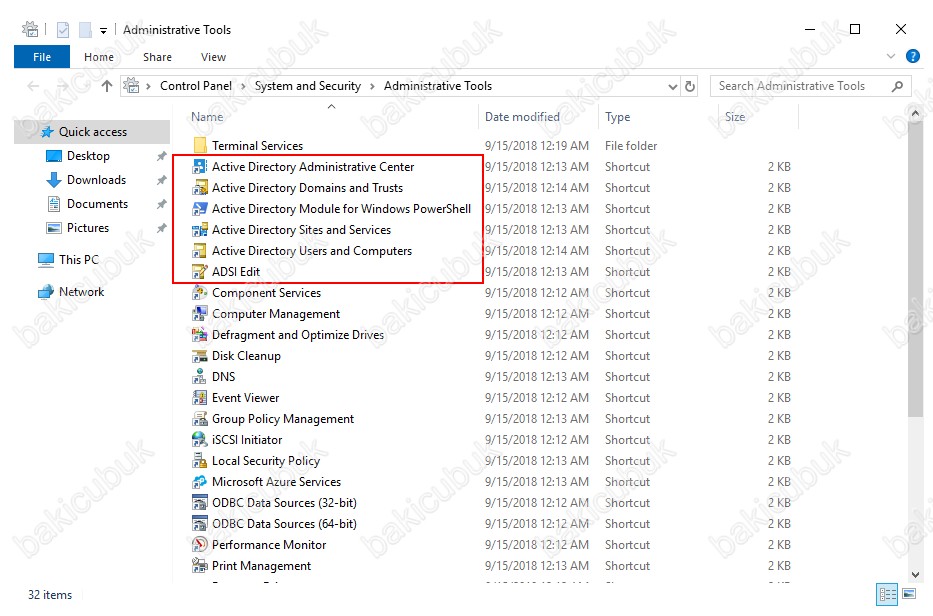Click Properties quick access toolbar icon

tap(63, 29)
